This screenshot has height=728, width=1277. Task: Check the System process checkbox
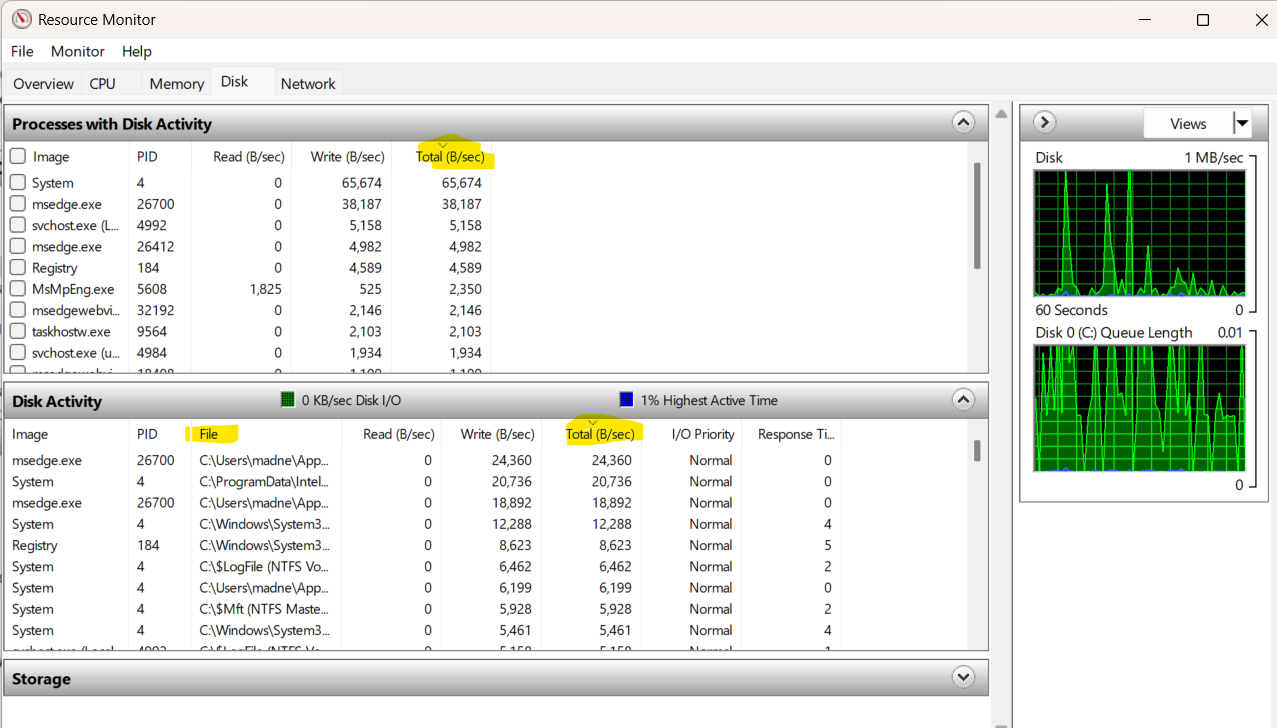click(x=18, y=183)
